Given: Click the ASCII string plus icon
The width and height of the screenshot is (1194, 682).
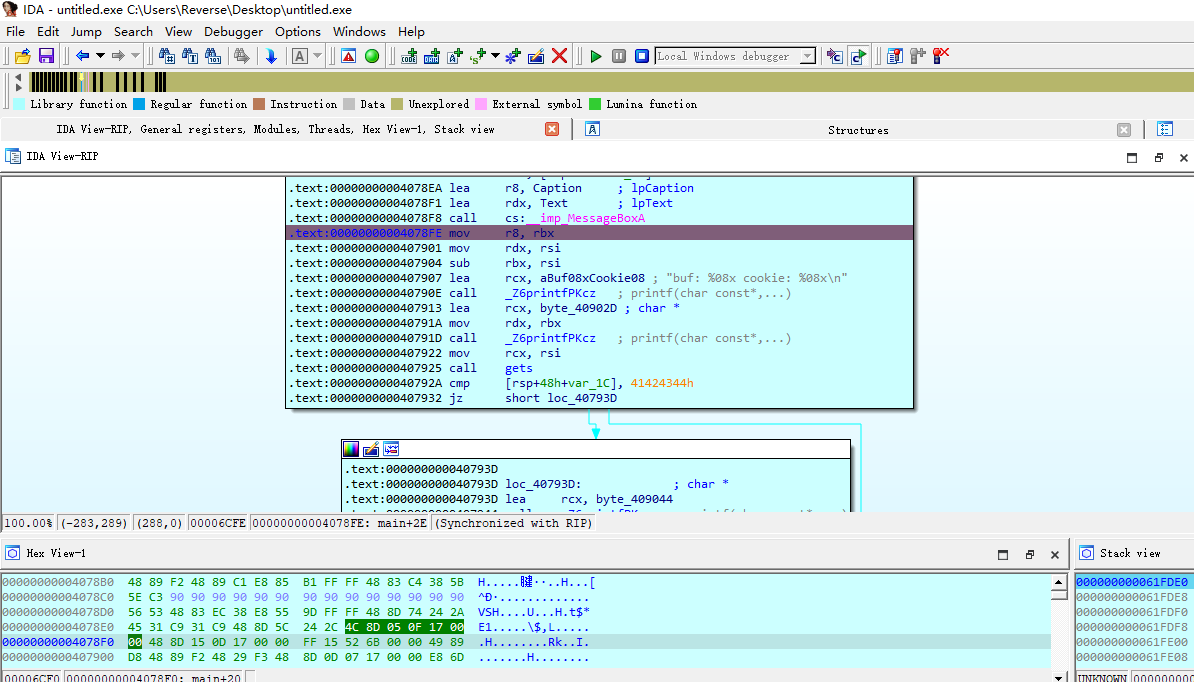Looking at the screenshot, I should pos(455,56).
